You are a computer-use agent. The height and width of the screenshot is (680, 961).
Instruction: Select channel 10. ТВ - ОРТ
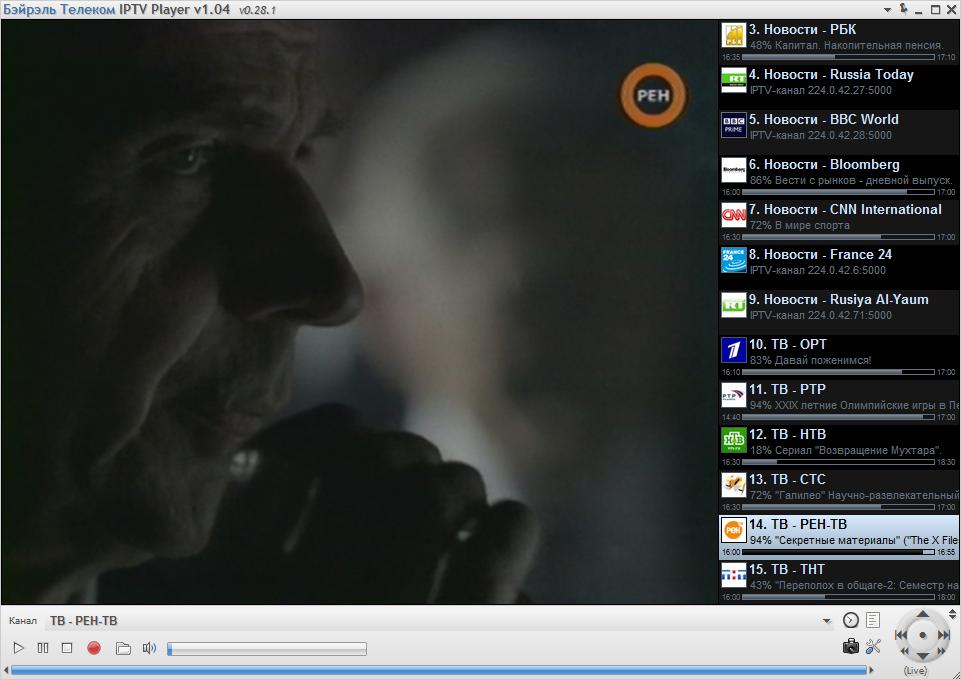tap(839, 357)
